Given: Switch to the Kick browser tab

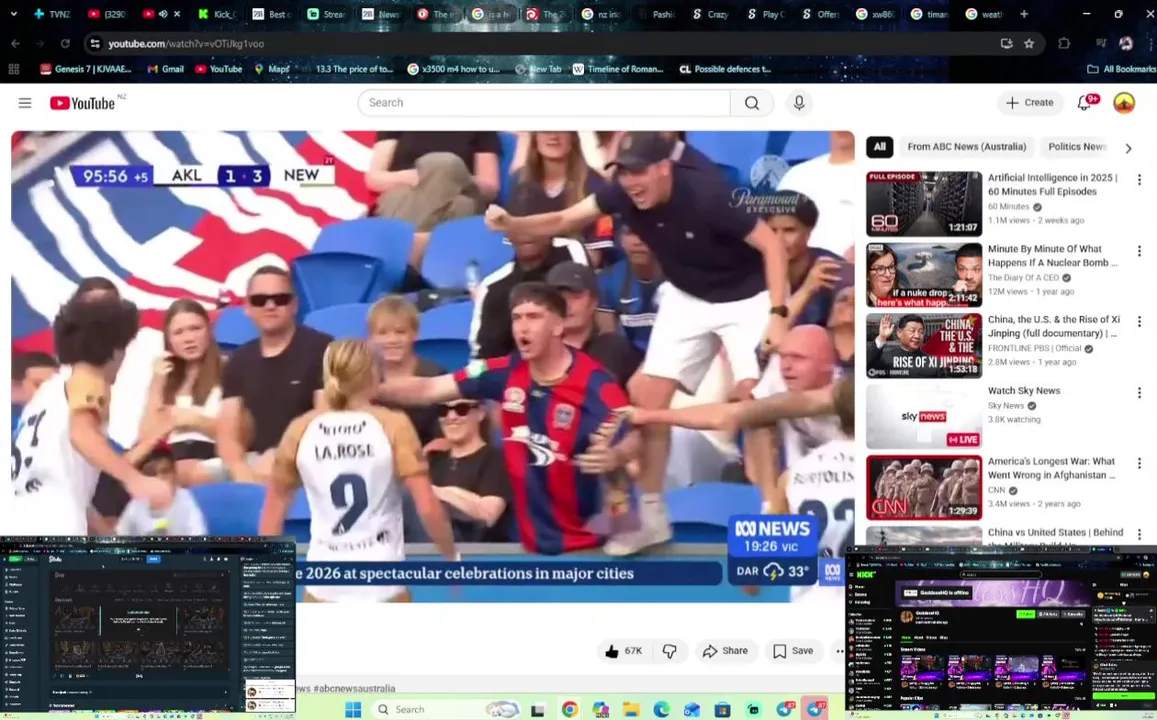Looking at the screenshot, I should [x=215, y=14].
